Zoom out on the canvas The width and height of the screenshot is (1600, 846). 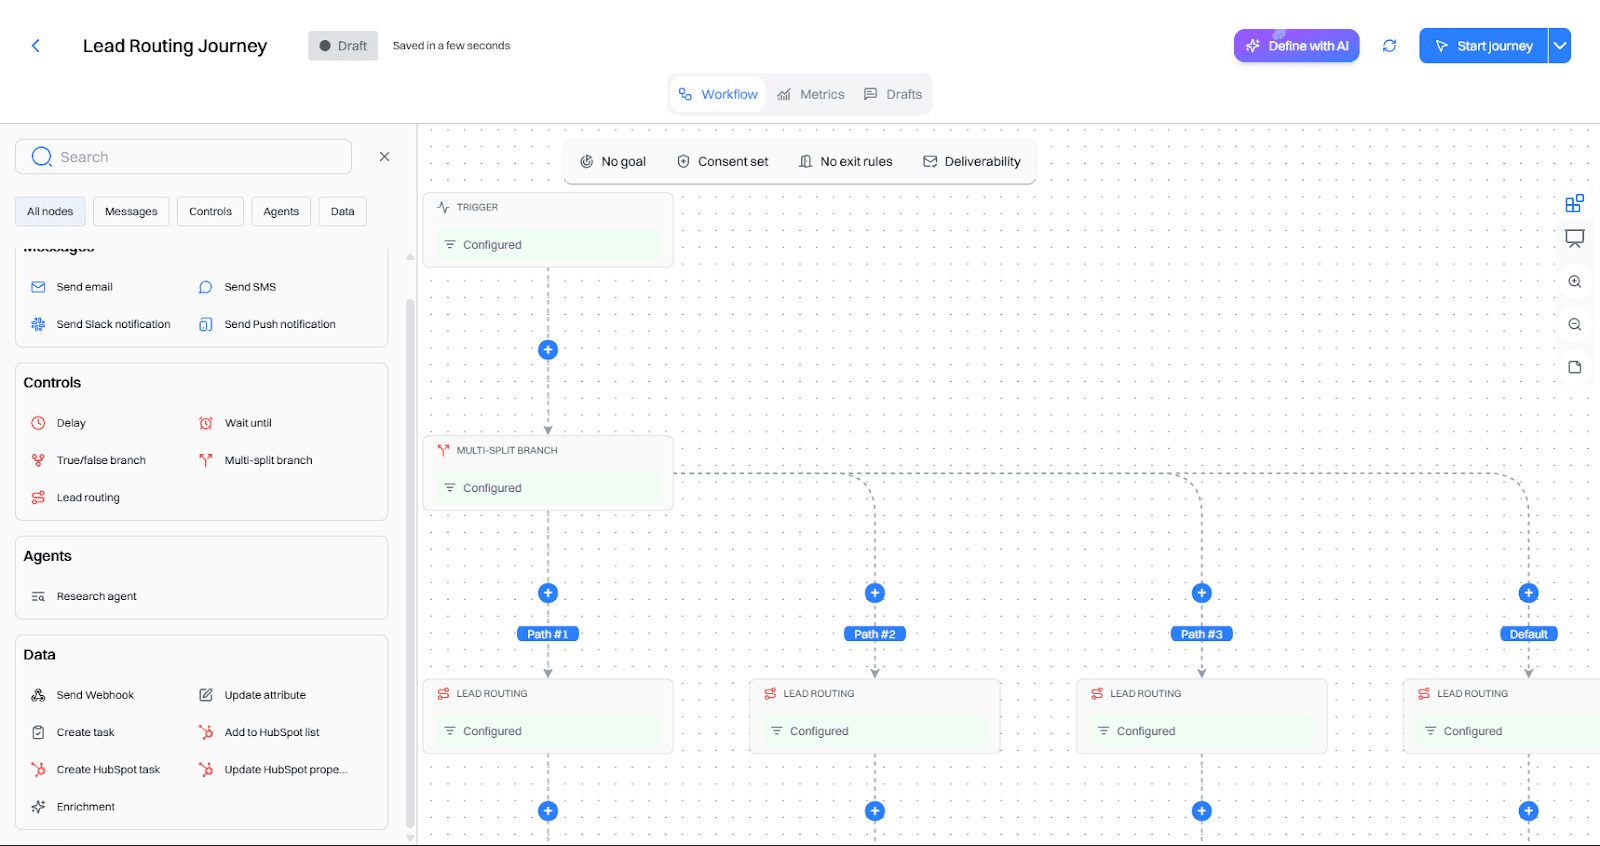point(1575,325)
